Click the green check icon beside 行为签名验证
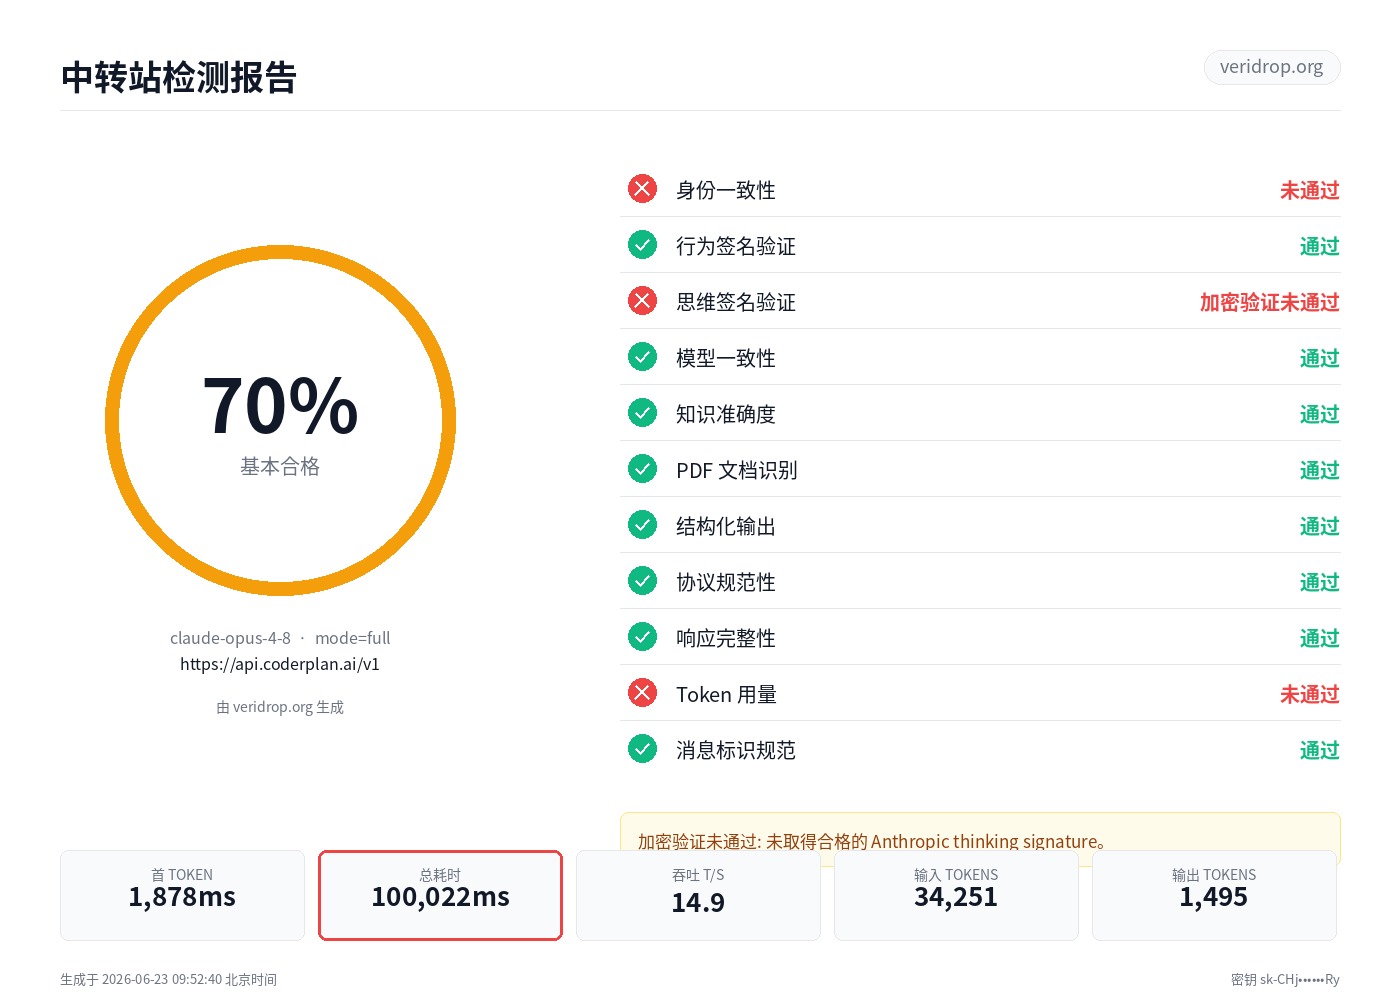The image size is (1400, 1000). pos(642,244)
